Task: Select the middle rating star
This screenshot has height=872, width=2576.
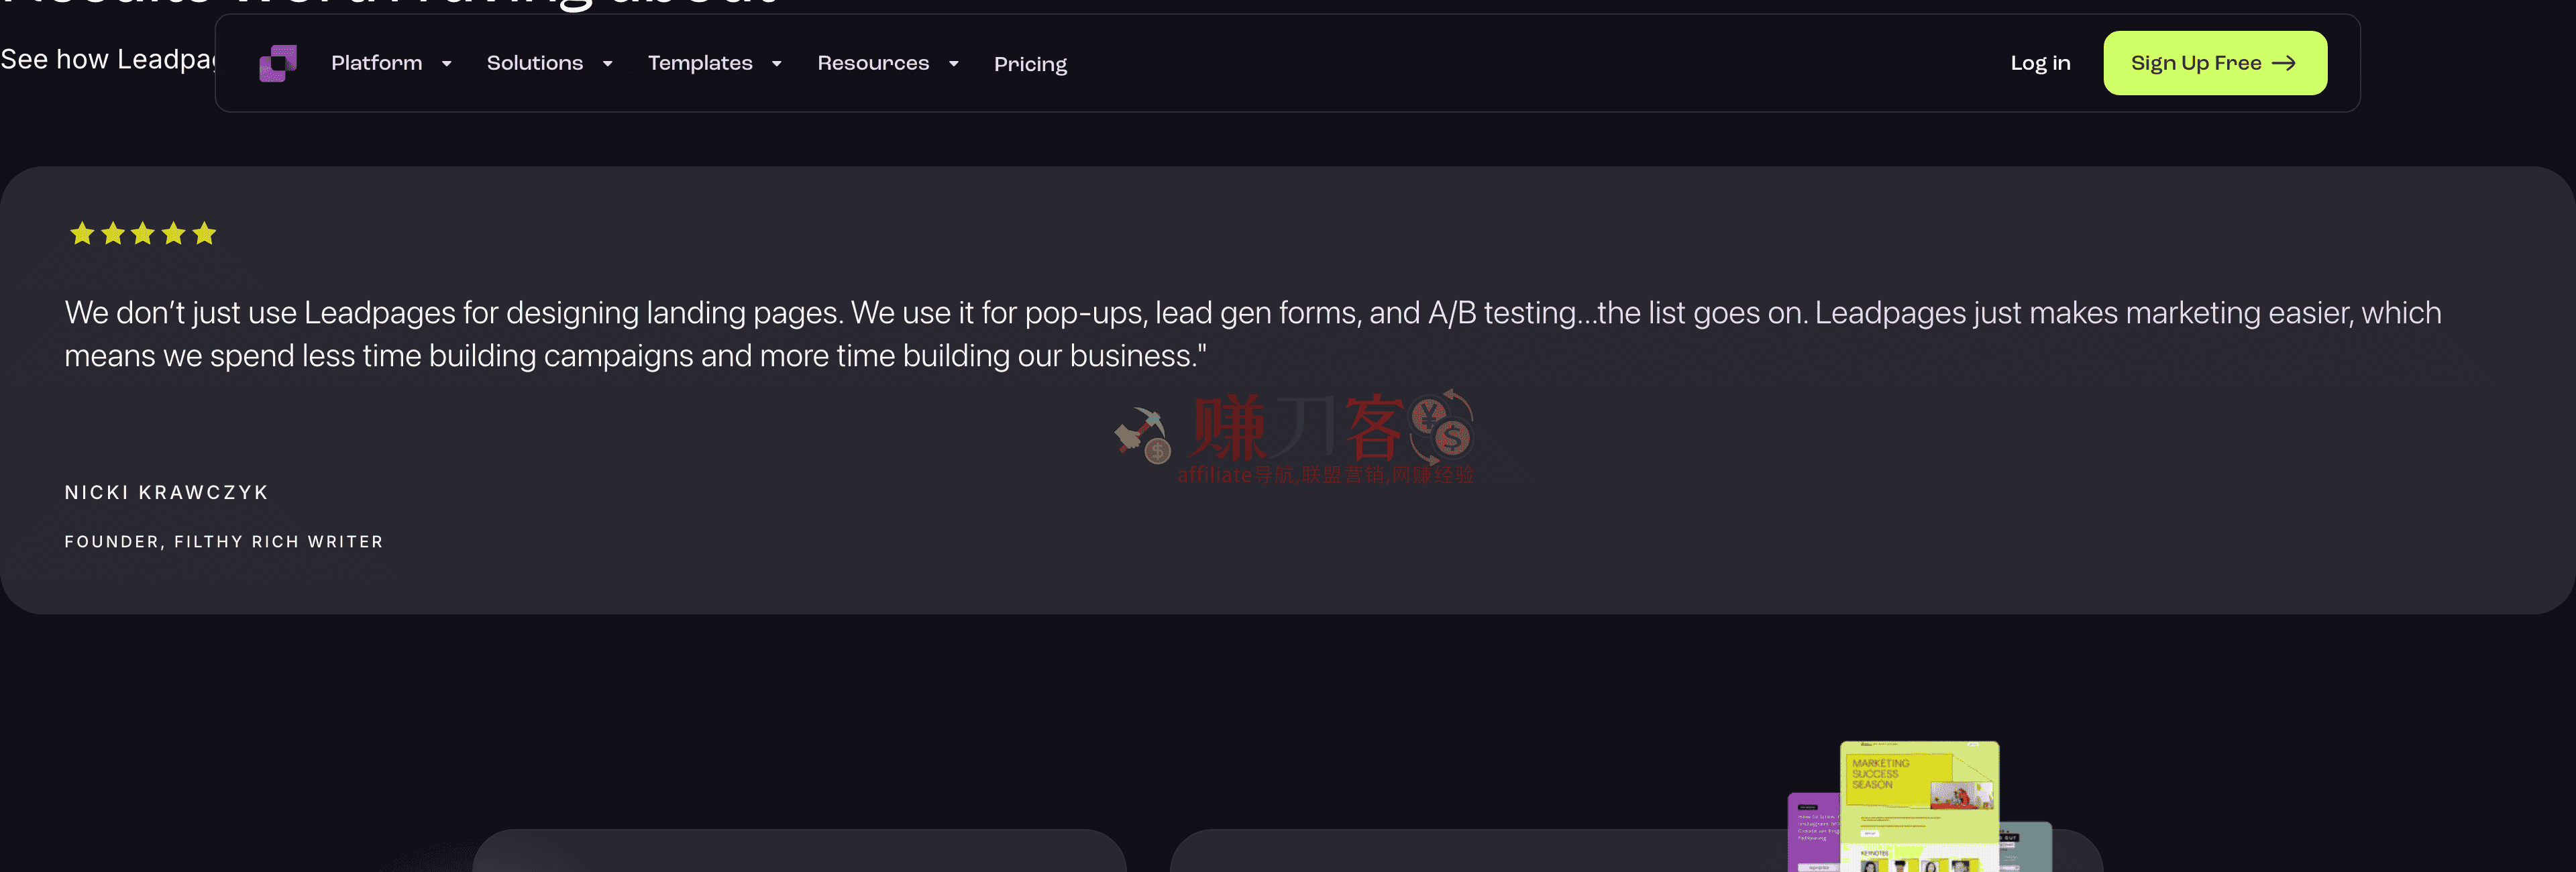Action: tap(143, 234)
